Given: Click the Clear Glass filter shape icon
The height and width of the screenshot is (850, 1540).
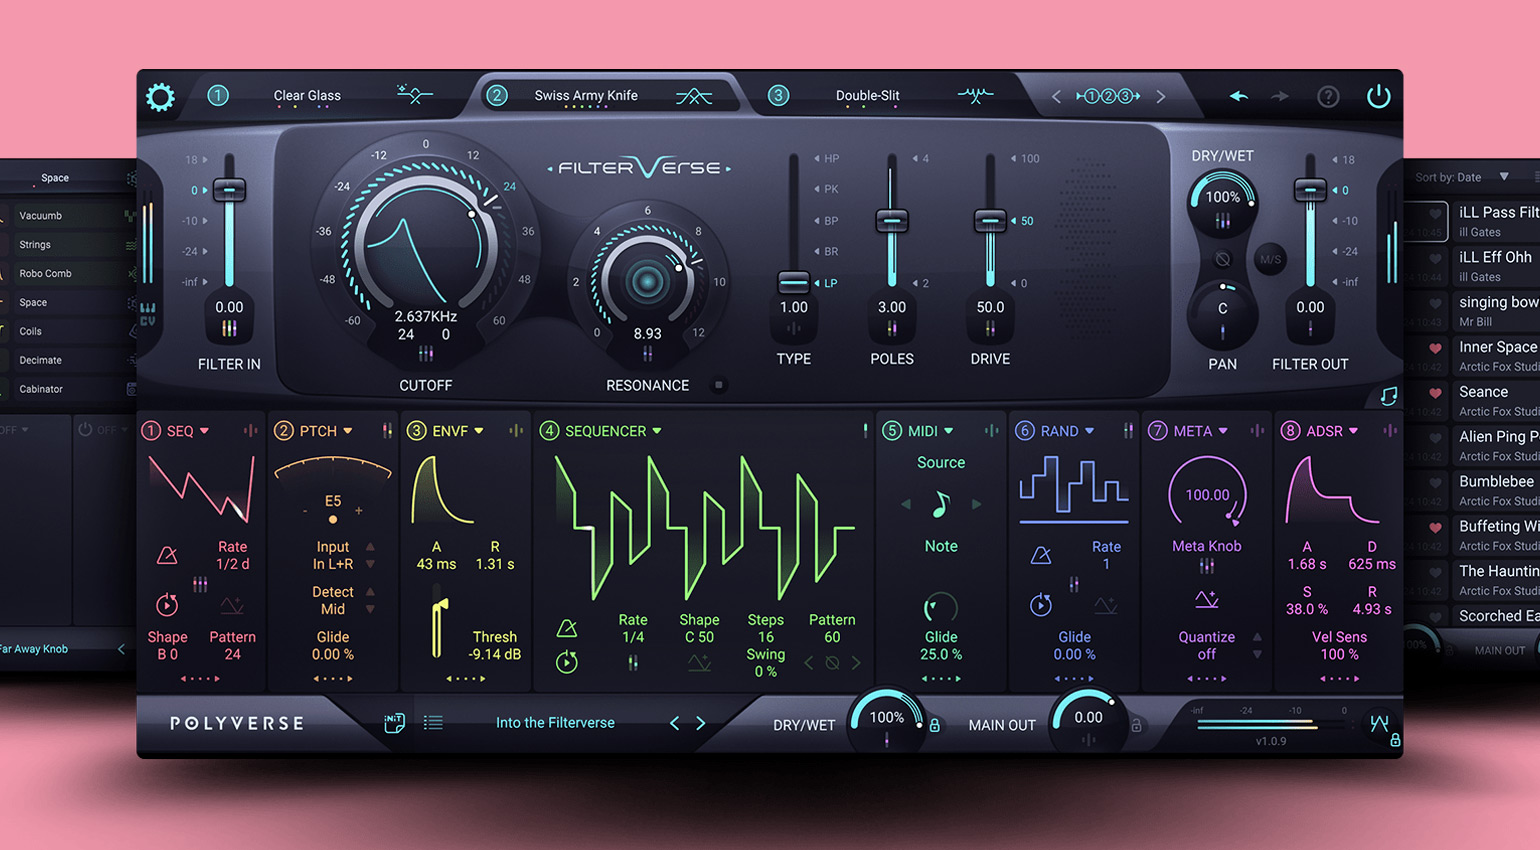Looking at the screenshot, I should [414, 96].
